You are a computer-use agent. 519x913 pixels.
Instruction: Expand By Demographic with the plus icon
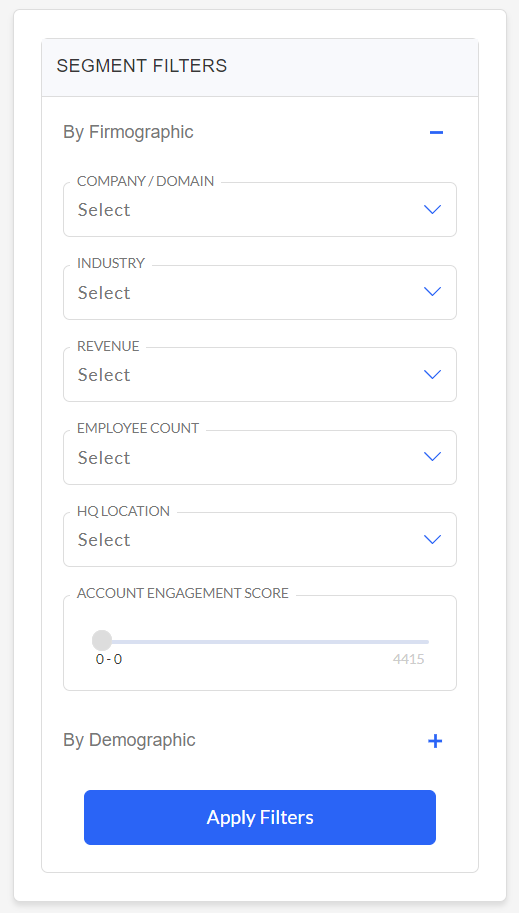[x=435, y=741]
